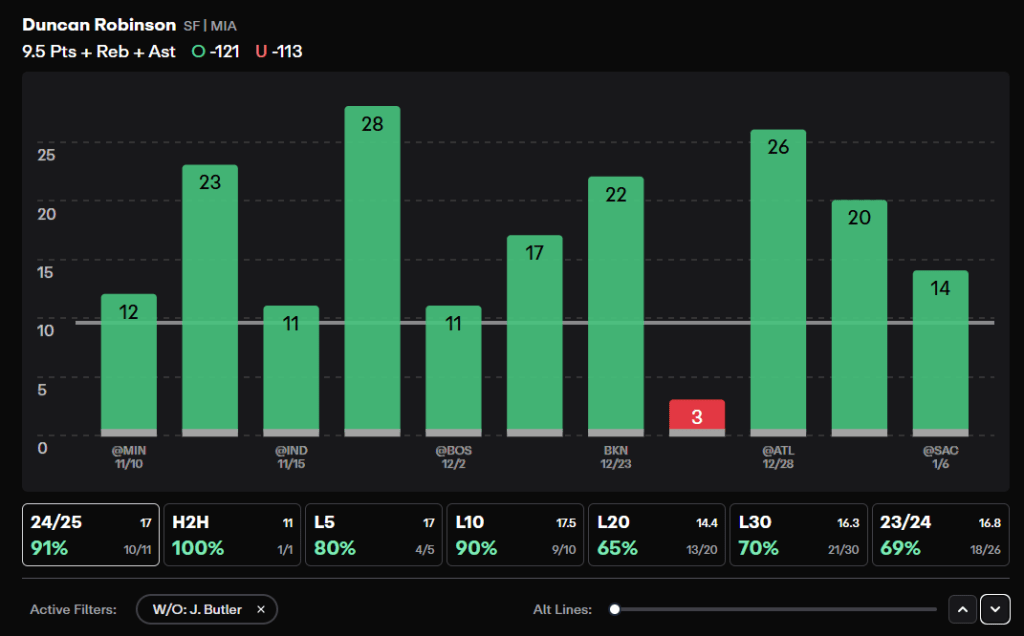Pick the Over -121 odds
Screen dimensions: 1024x636
(216, 52)
